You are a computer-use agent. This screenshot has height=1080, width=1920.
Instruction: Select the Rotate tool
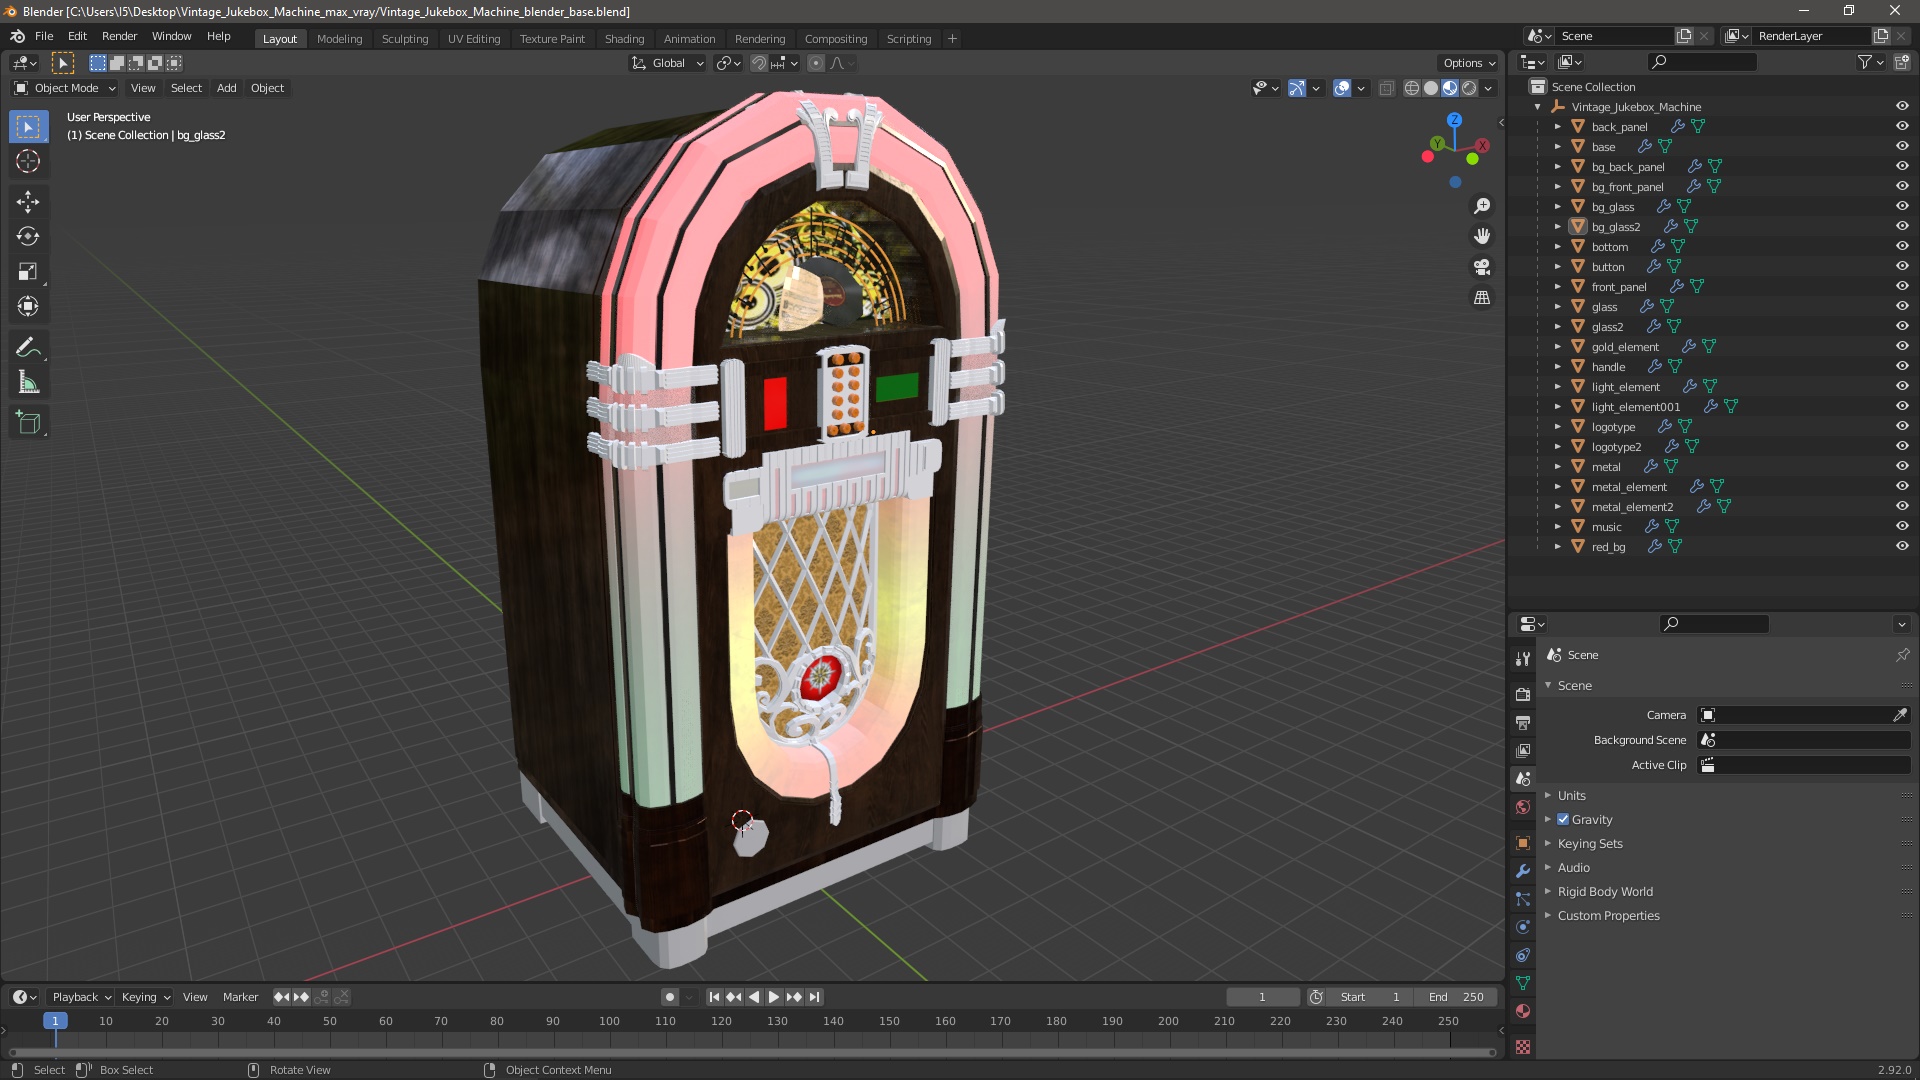[x=28, y=237]
